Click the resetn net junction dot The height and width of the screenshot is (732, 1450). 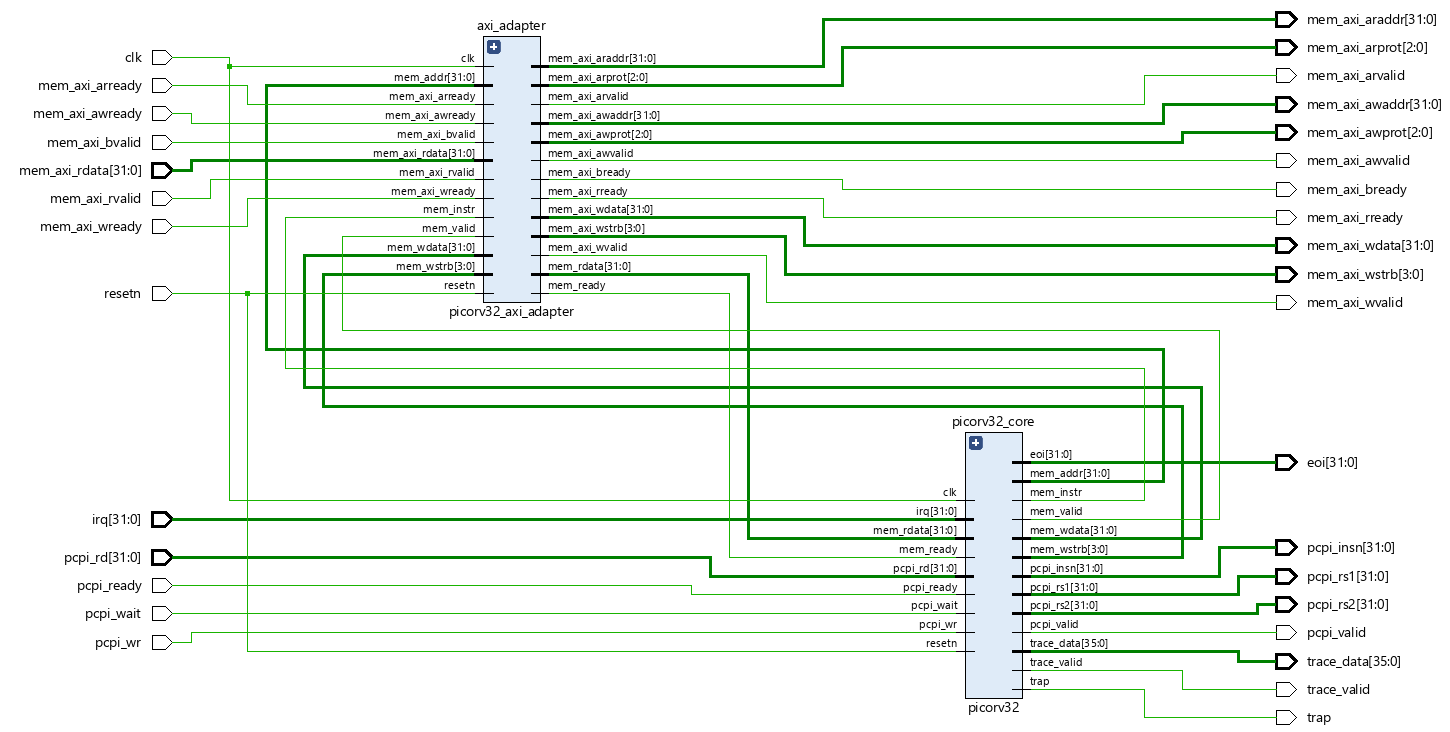pyautogui.click(x=248, y=293)
